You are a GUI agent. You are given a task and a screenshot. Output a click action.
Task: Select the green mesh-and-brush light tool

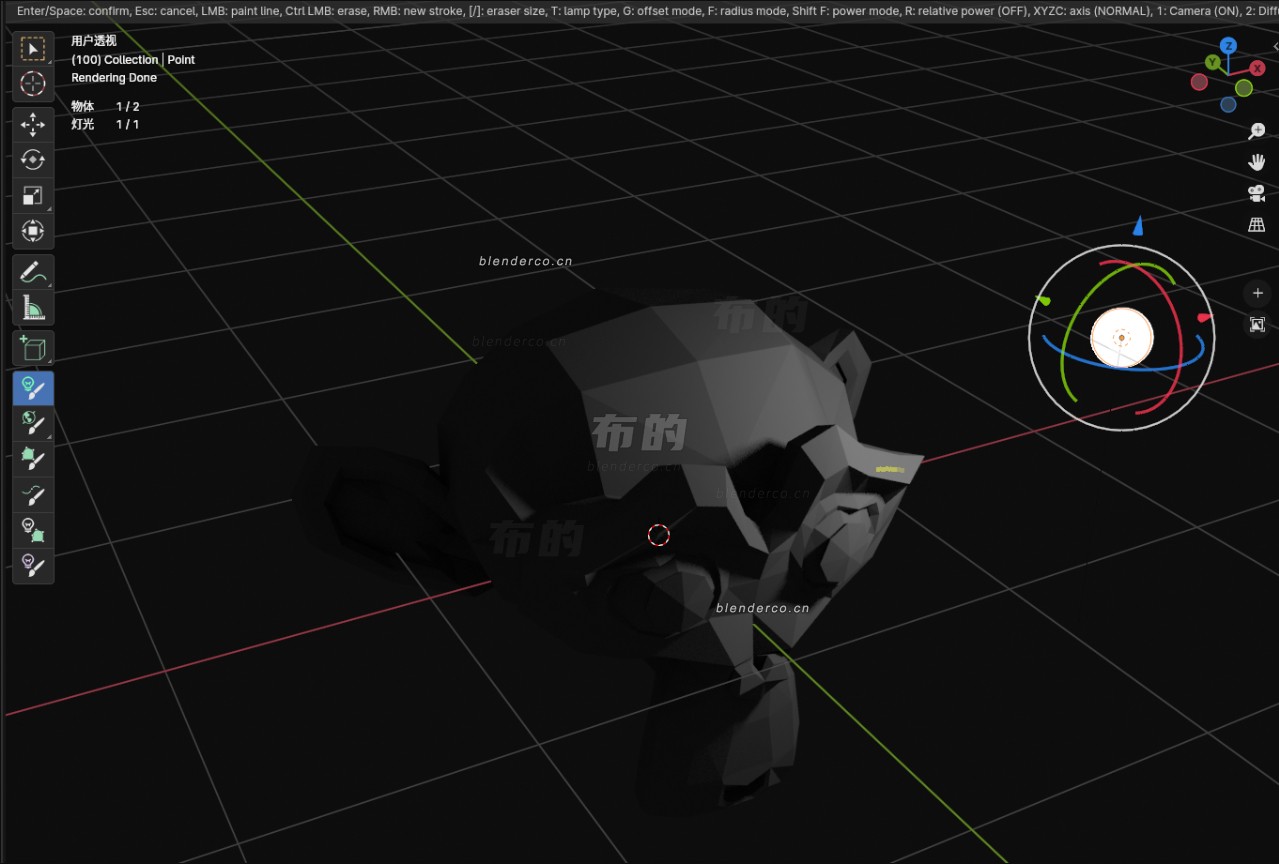click(33, 460)
